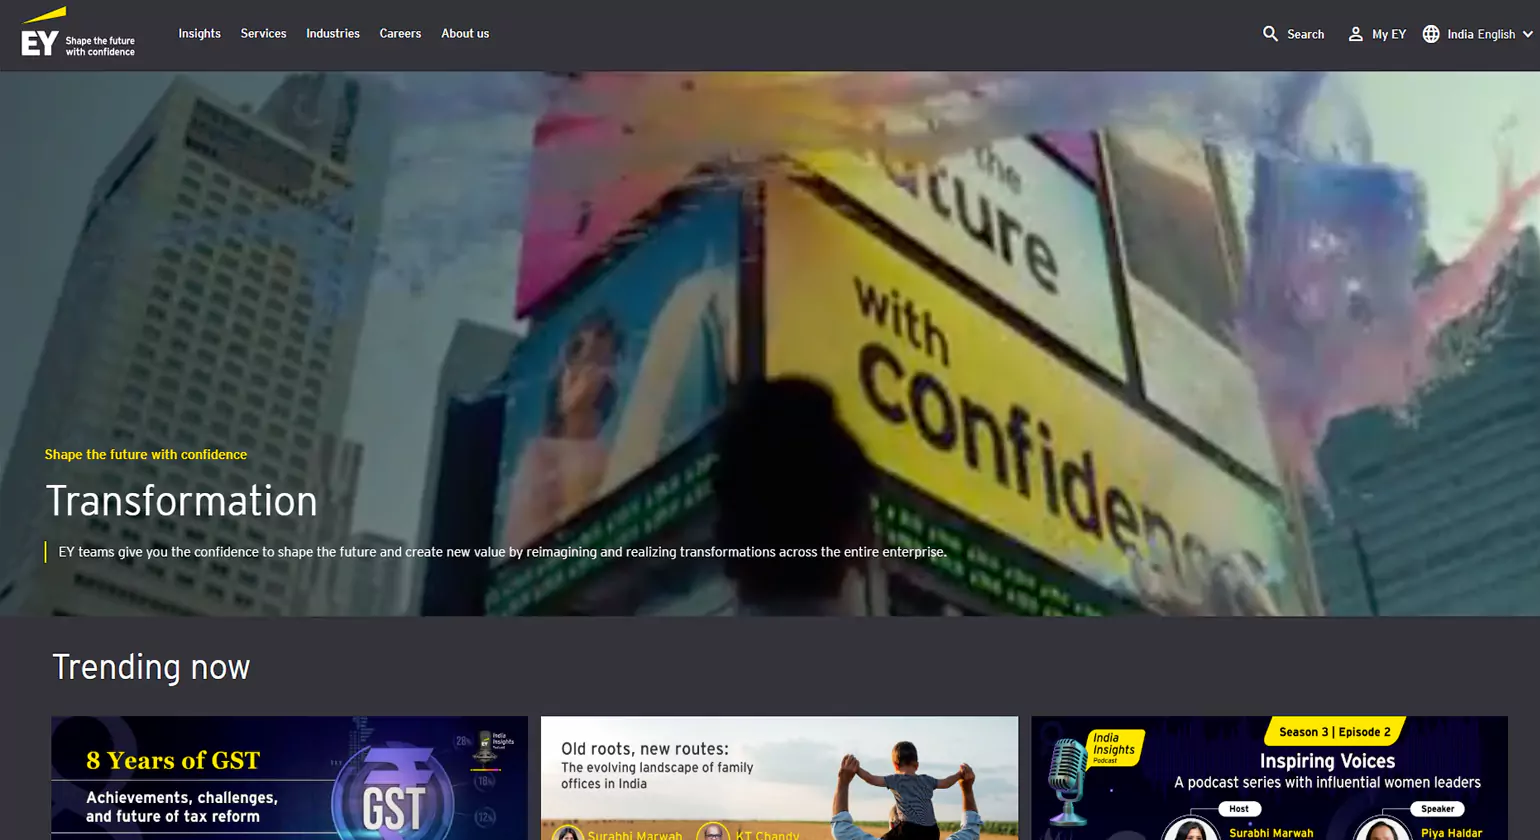Select Industries in the top navigation
Viewport: 1540px width, 840px height.
(333, 34)
